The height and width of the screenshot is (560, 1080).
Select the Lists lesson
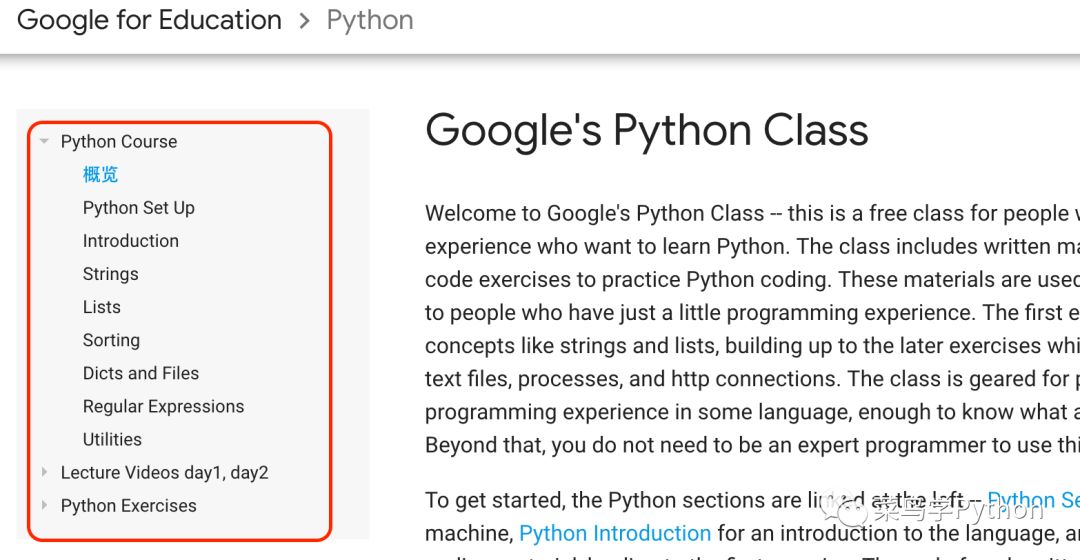[101, 307]
